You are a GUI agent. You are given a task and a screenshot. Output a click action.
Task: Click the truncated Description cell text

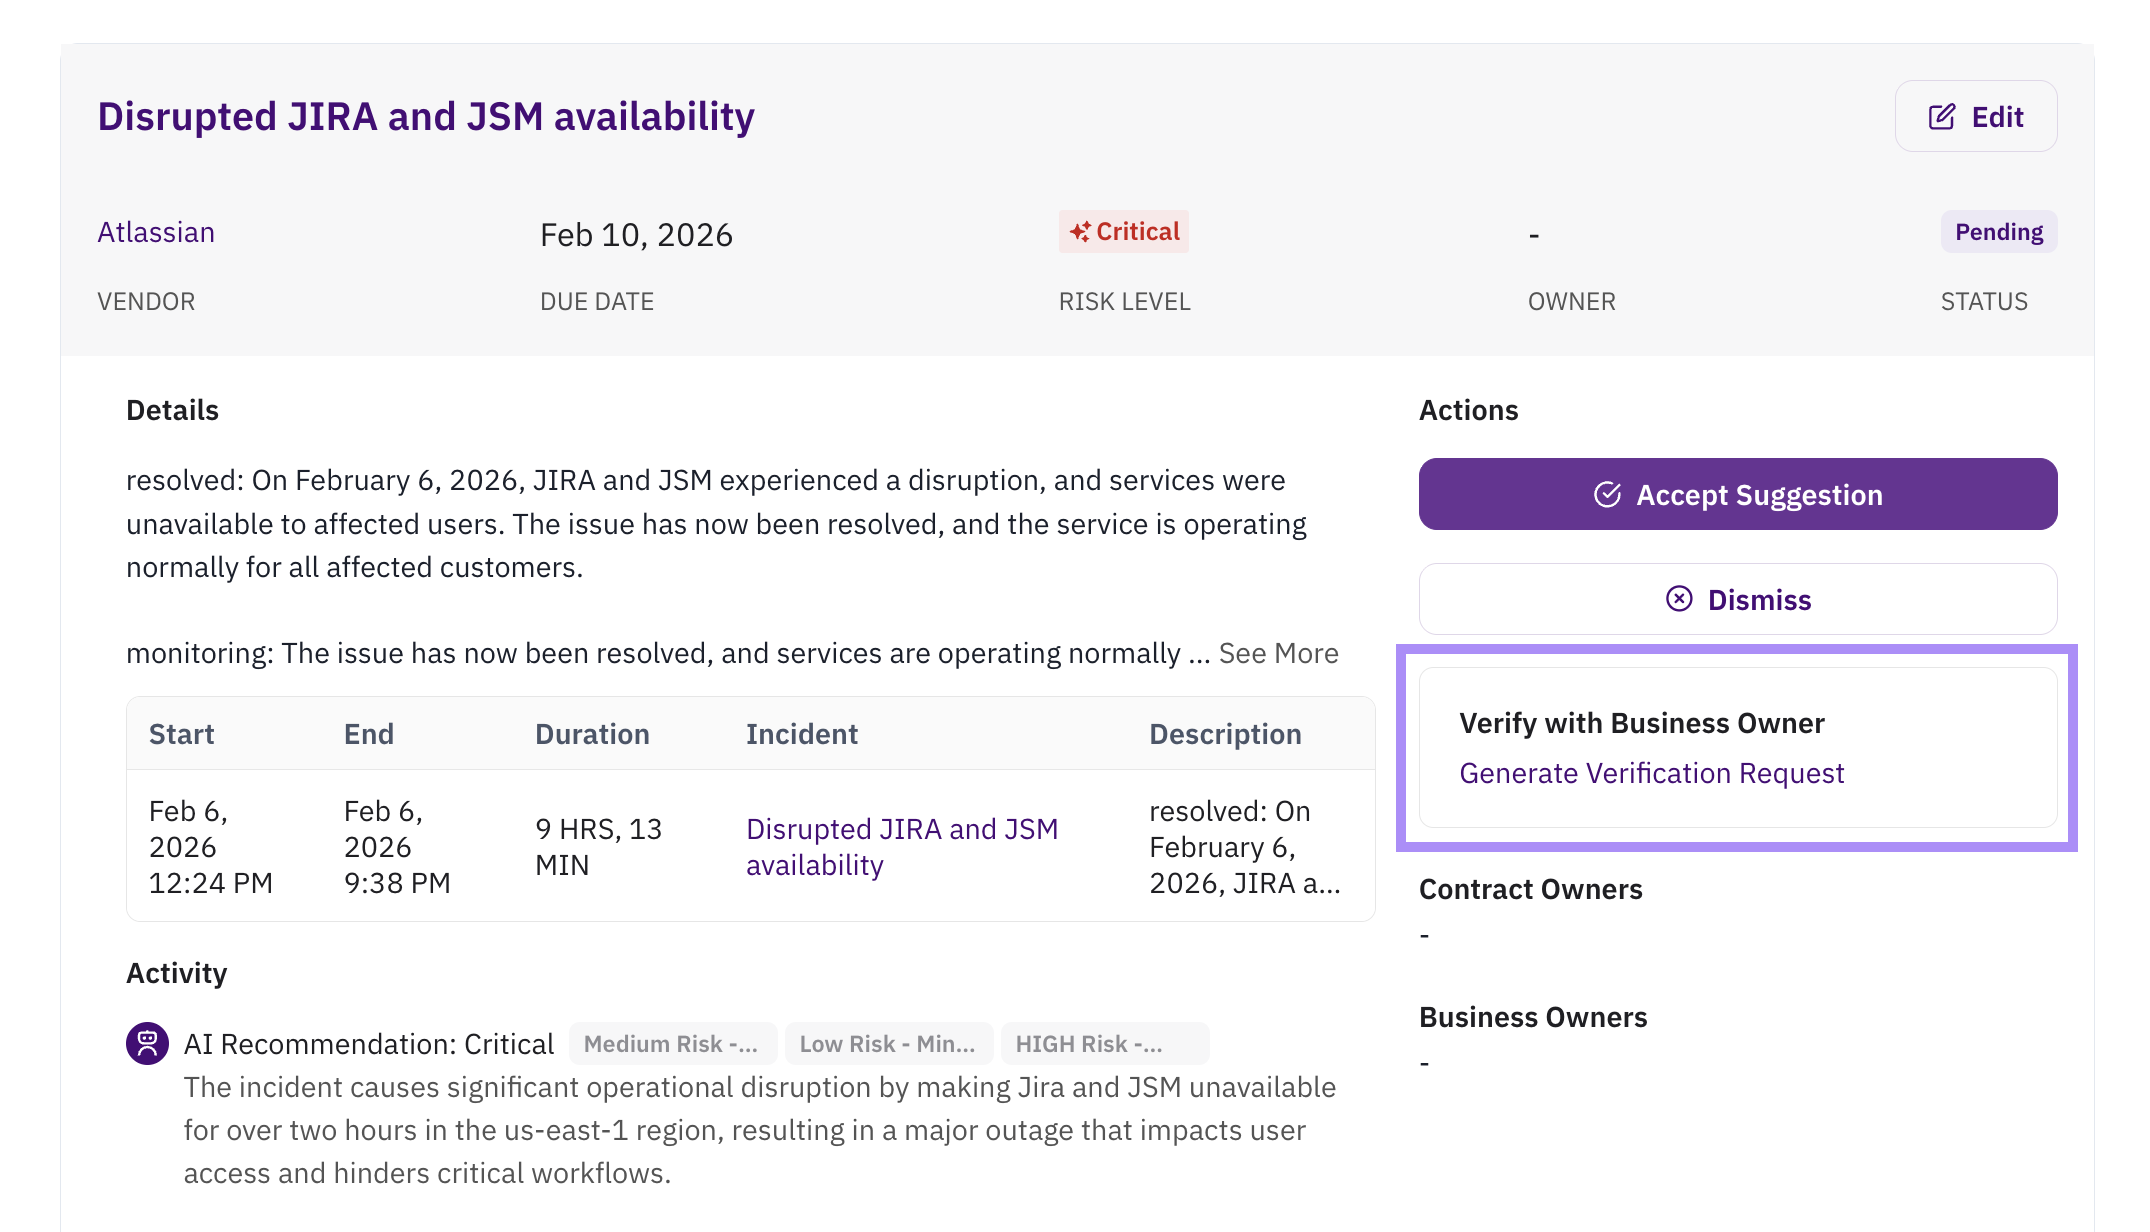1244,846
